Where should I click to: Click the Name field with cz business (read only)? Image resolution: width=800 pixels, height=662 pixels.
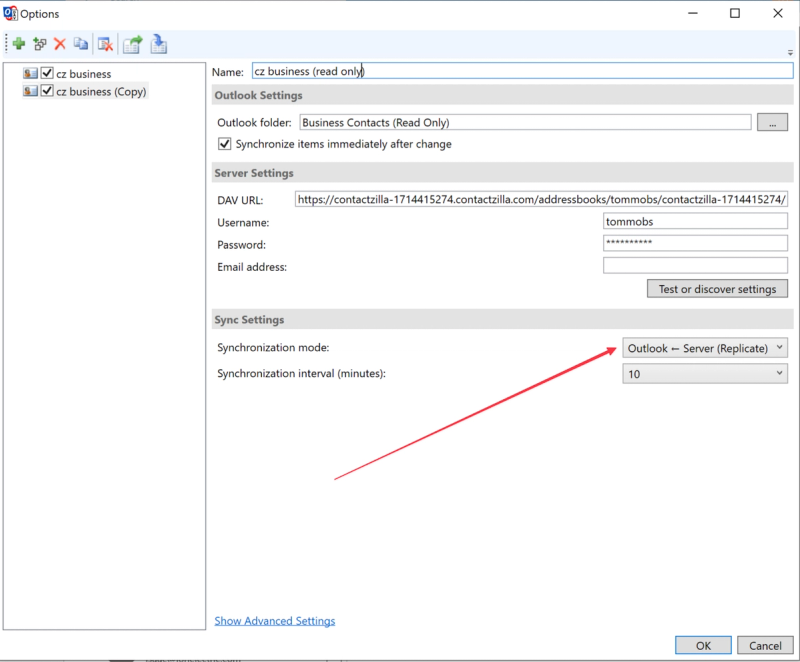coord(522,71)
